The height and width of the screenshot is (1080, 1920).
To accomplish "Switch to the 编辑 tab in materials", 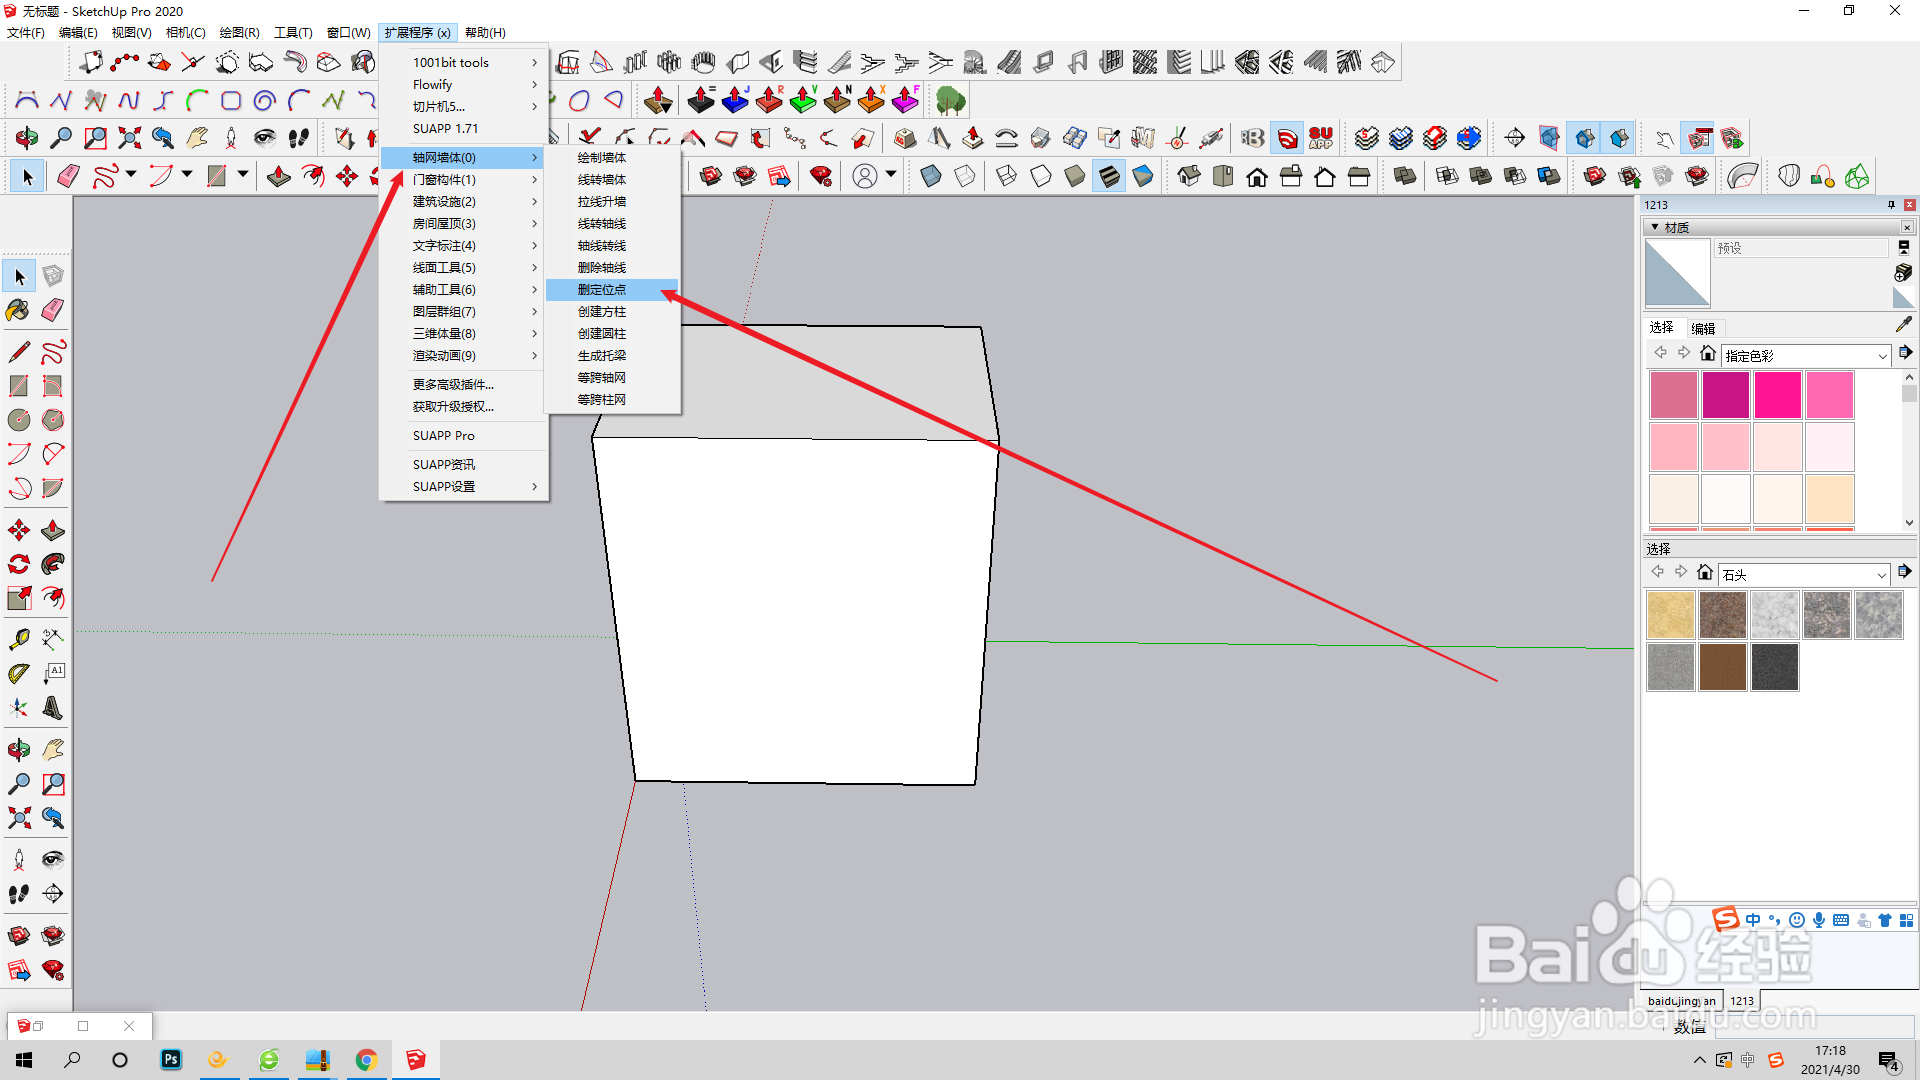I will [1703, 328].
